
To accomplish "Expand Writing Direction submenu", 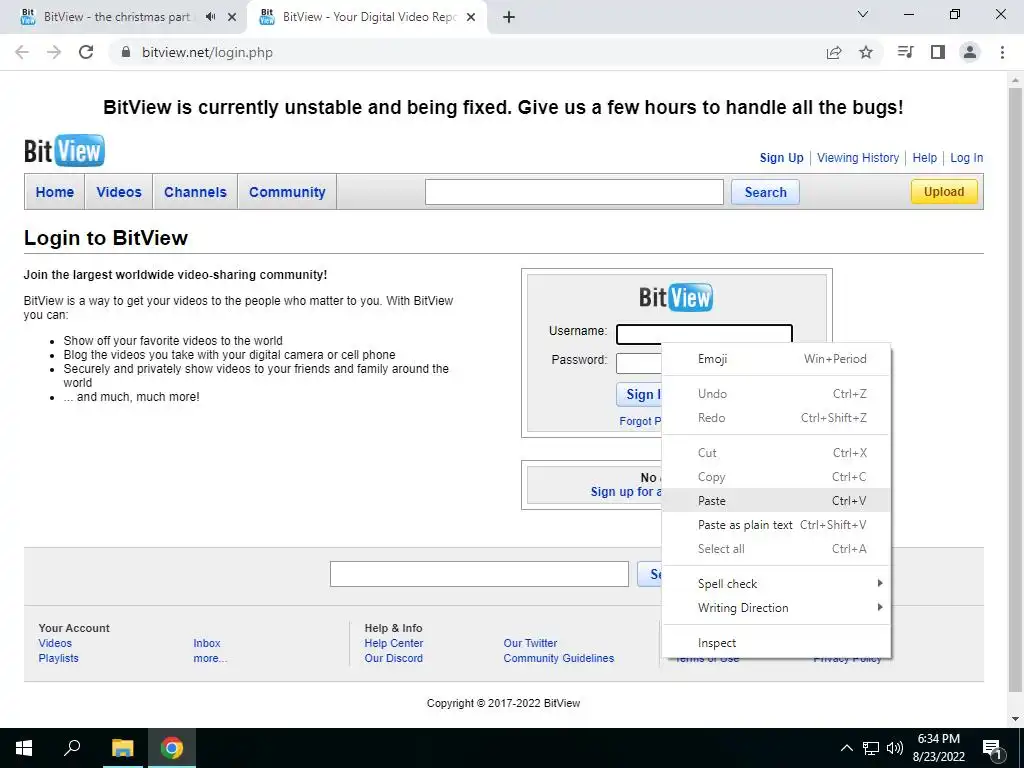I will (x=776, y=608).
